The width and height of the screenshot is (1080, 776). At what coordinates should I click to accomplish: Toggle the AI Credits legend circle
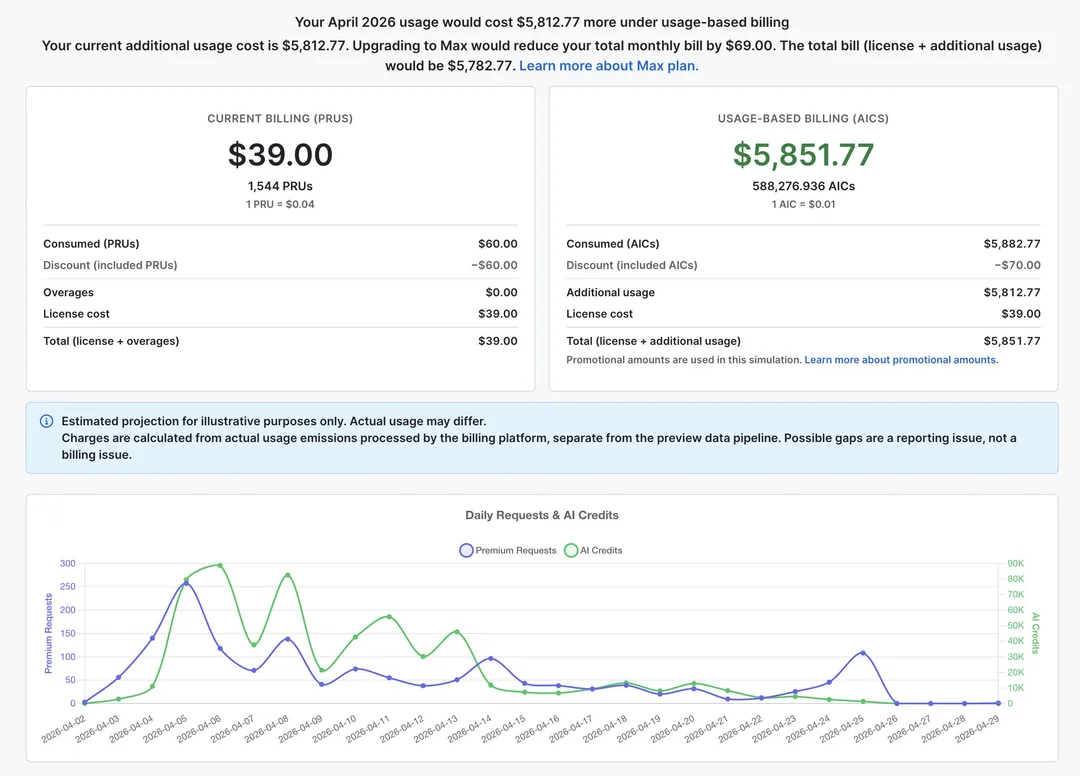[571, 550]
